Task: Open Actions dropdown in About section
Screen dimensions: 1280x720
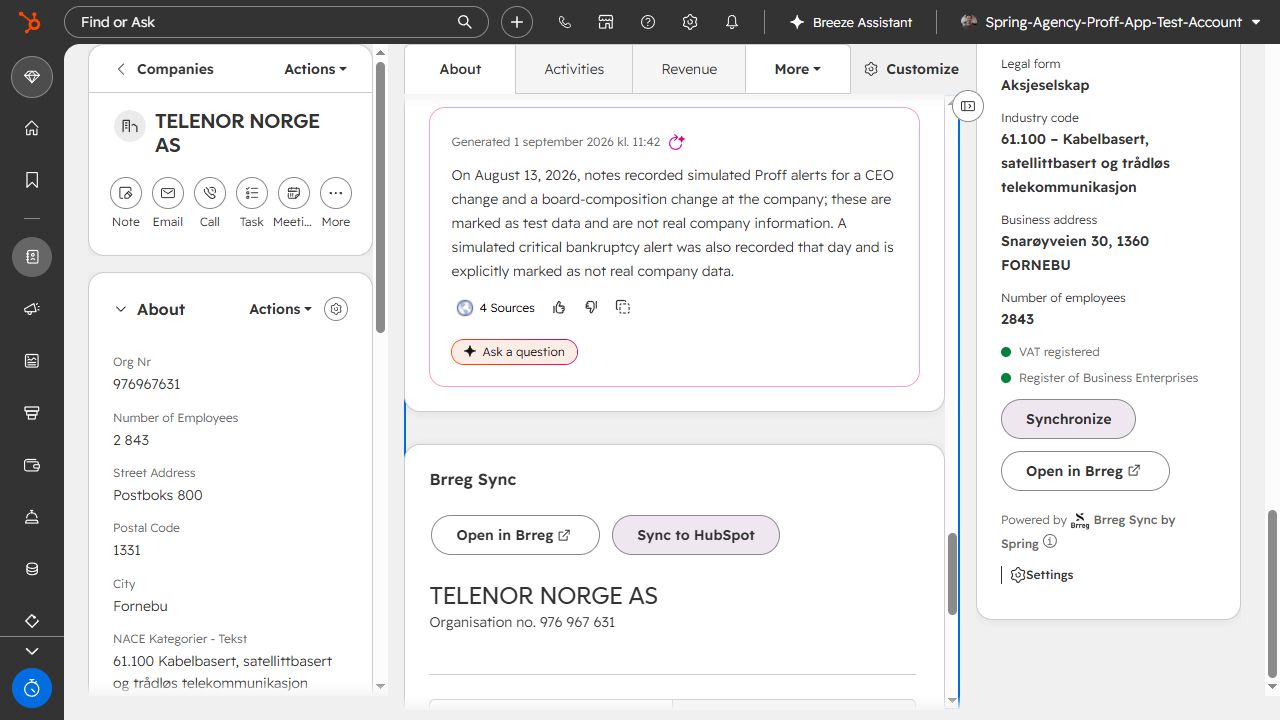Action: tap(280, 309)
